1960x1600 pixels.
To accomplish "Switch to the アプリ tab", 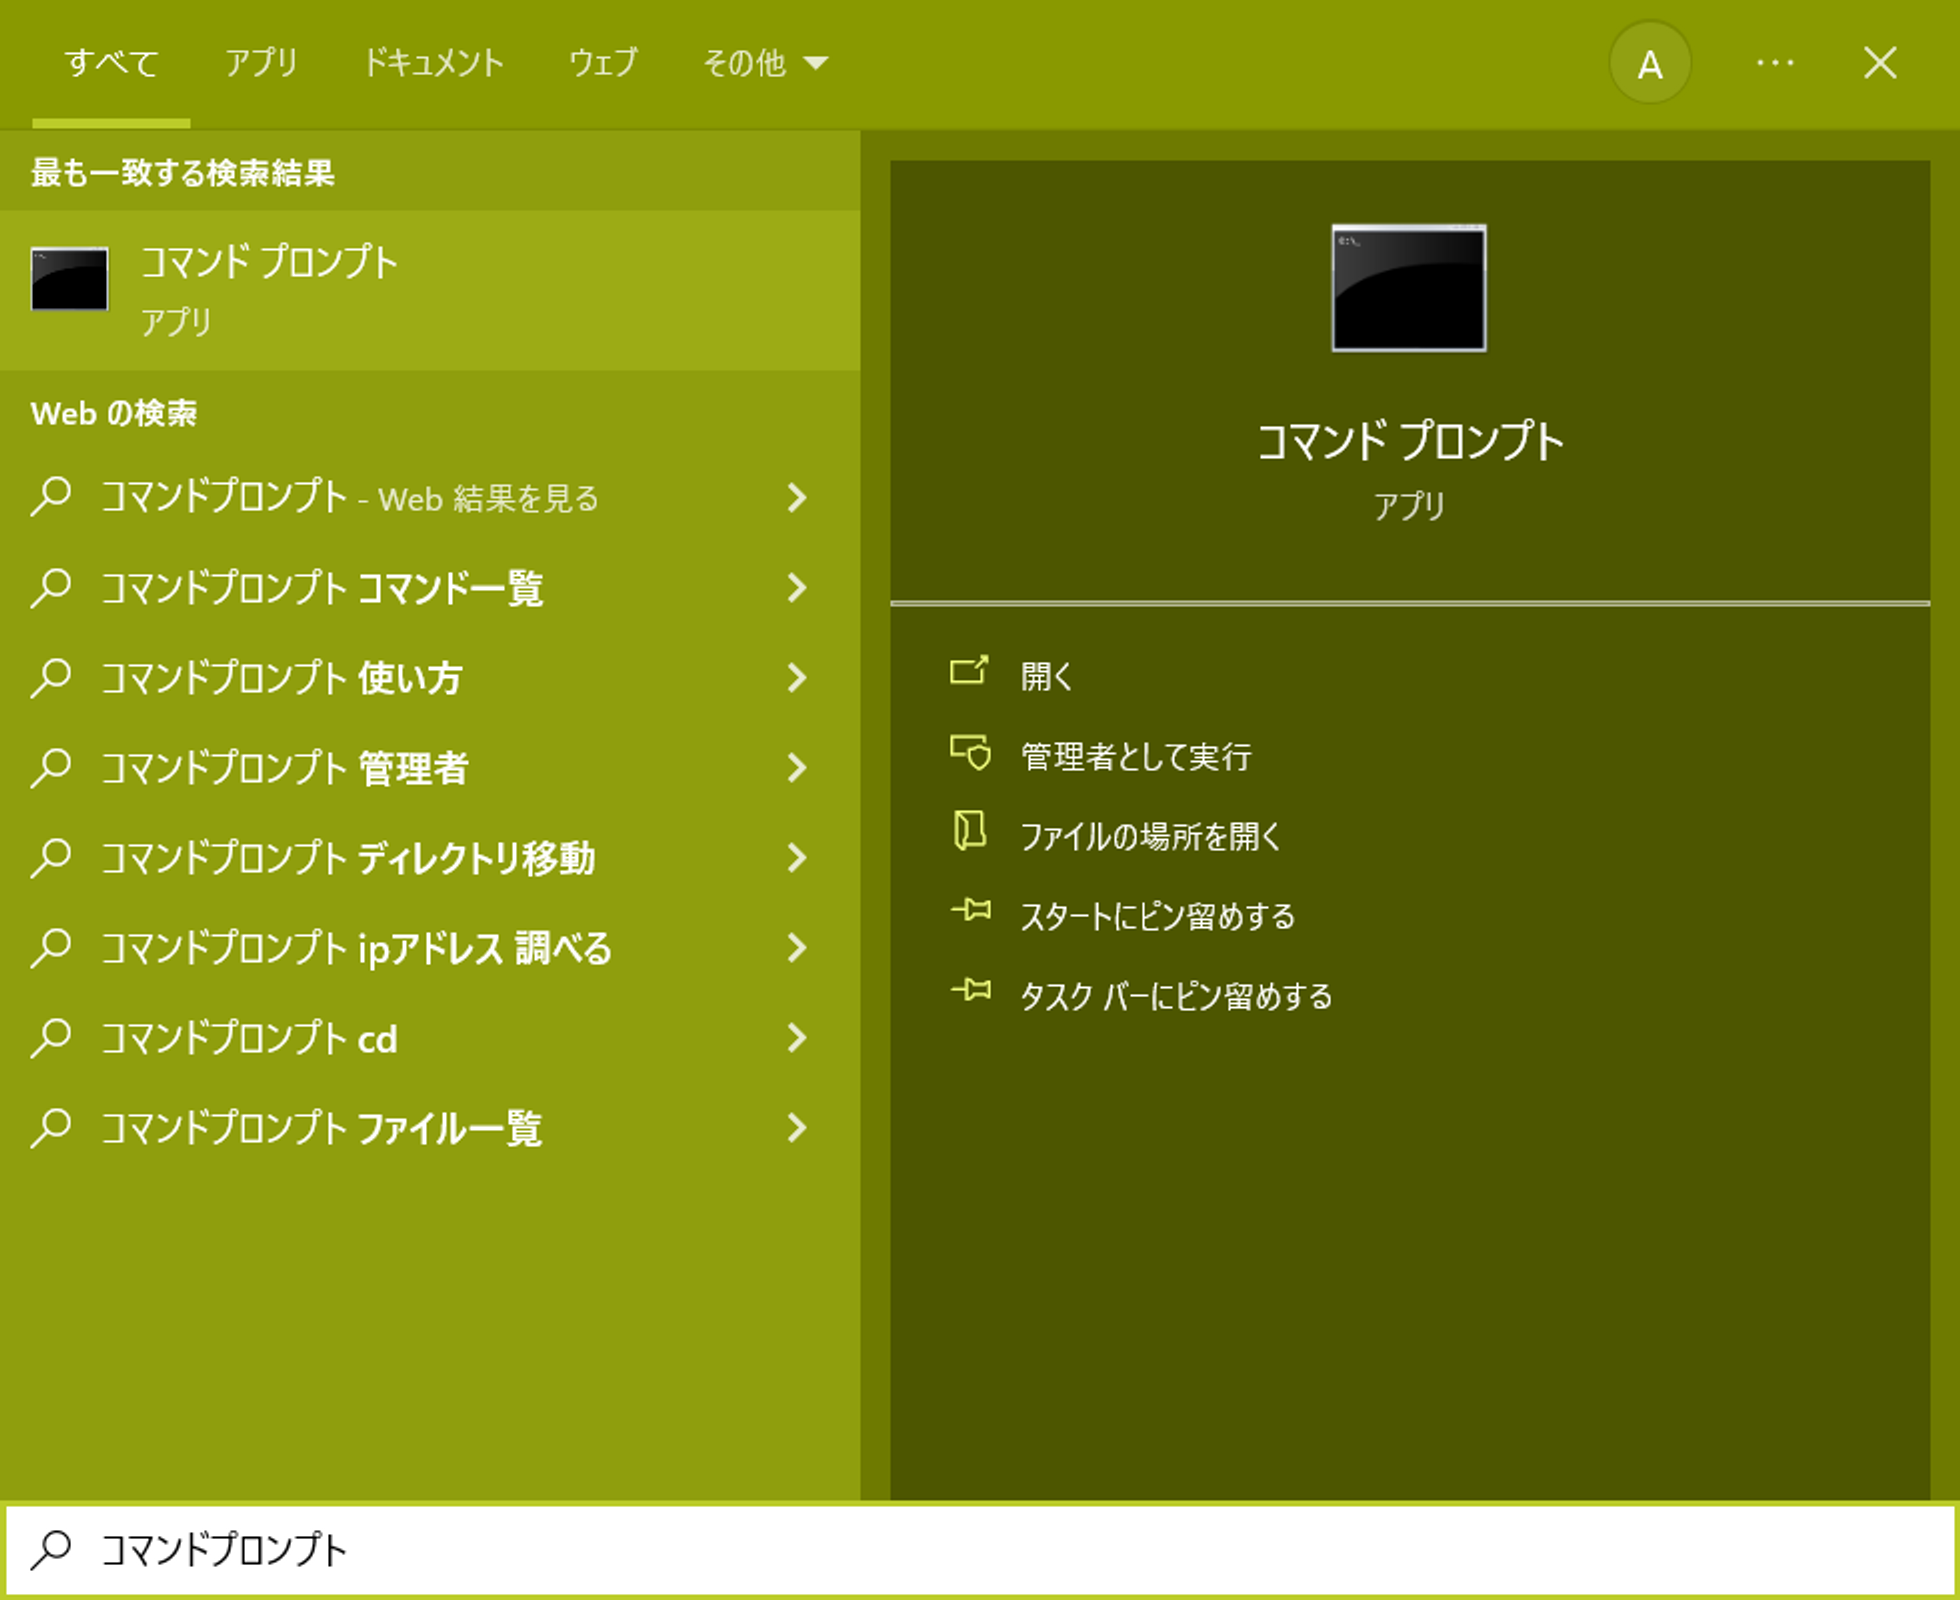I will 261,63.
